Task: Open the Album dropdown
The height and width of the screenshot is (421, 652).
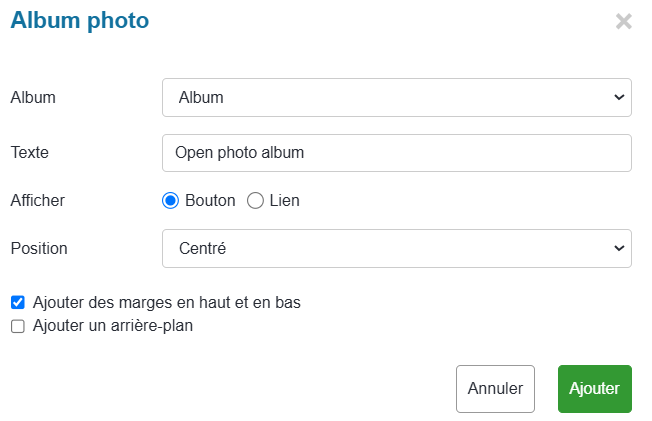Action: coord(396,98)
